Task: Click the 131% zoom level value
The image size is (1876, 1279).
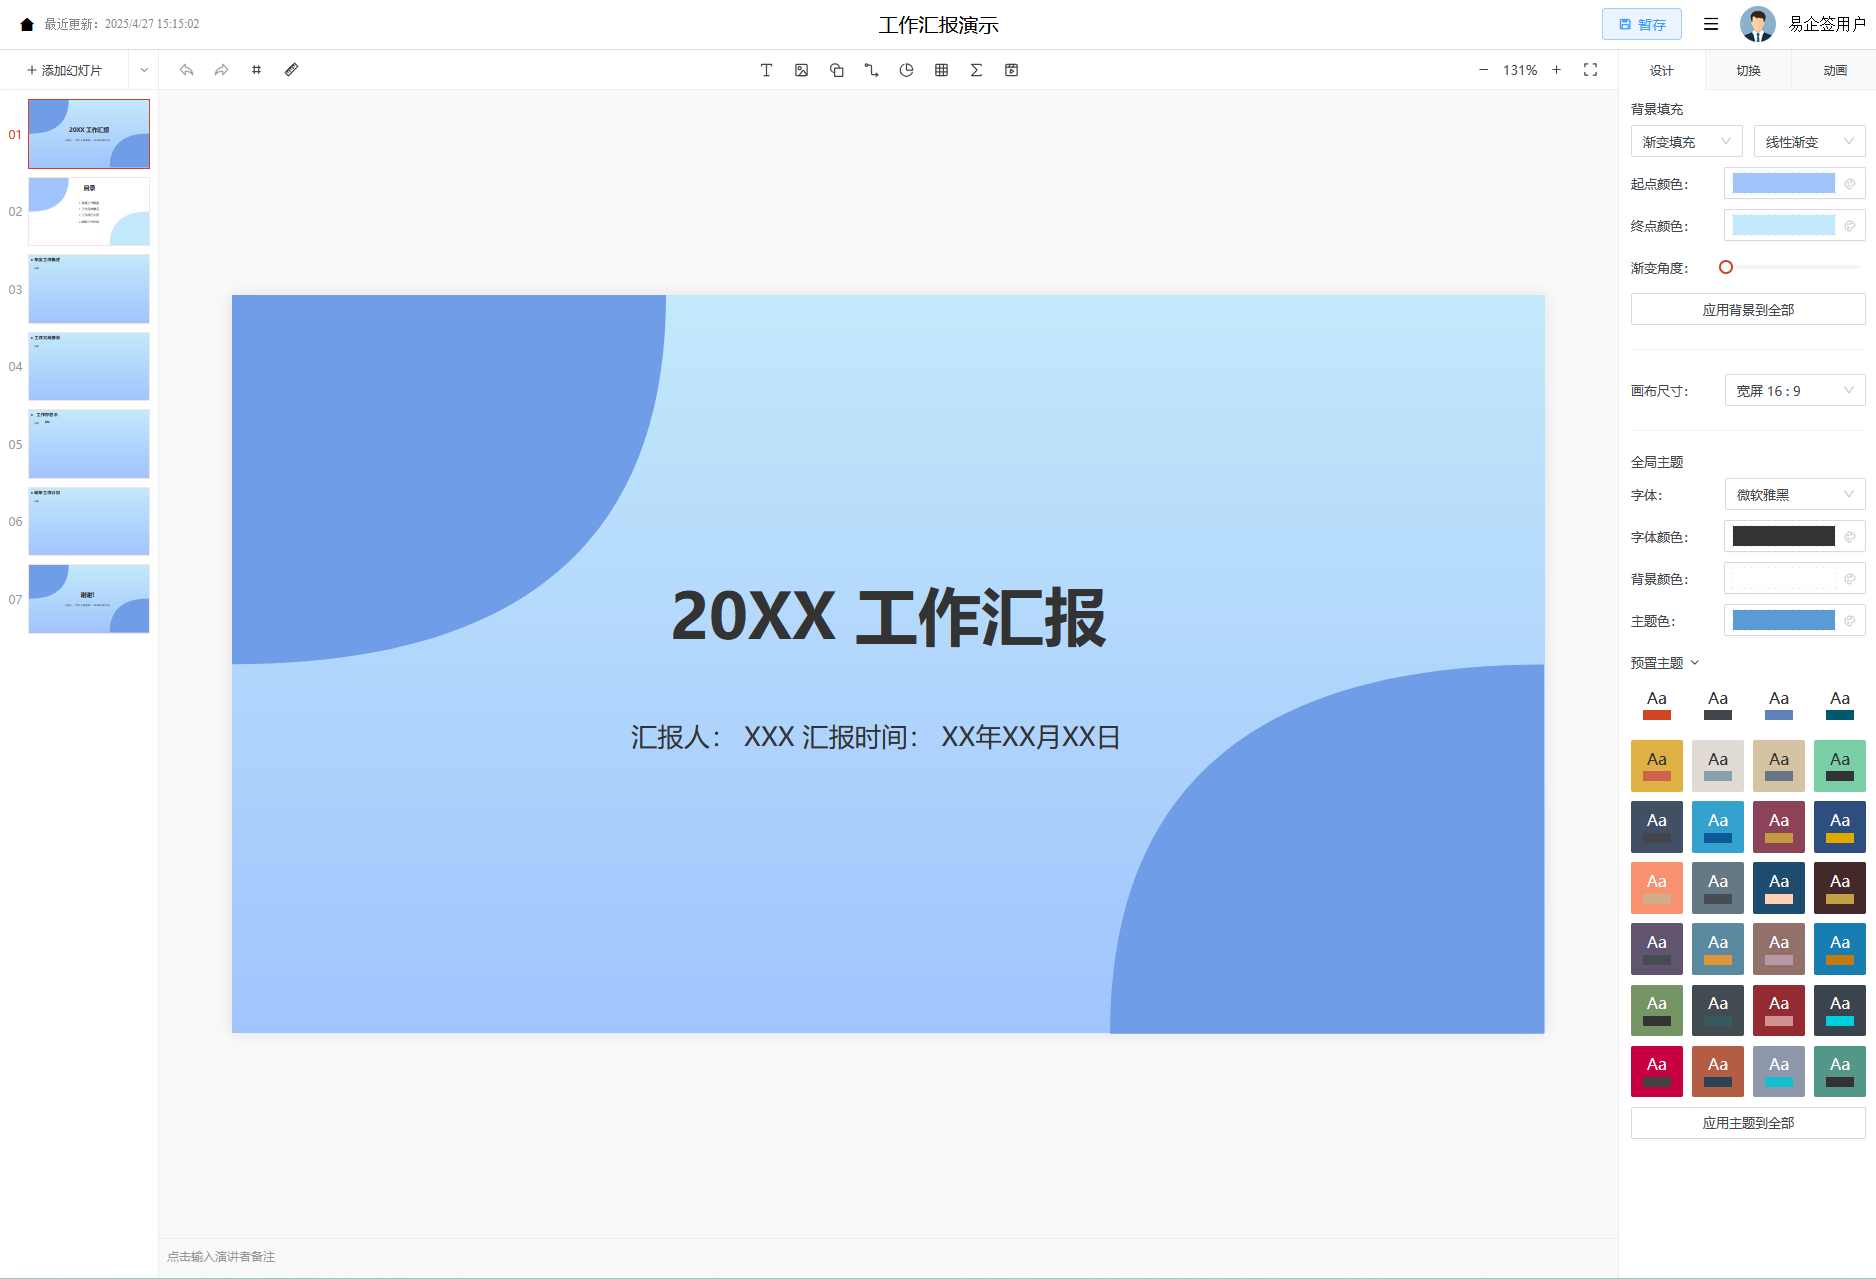Action: pos(1520,70)
